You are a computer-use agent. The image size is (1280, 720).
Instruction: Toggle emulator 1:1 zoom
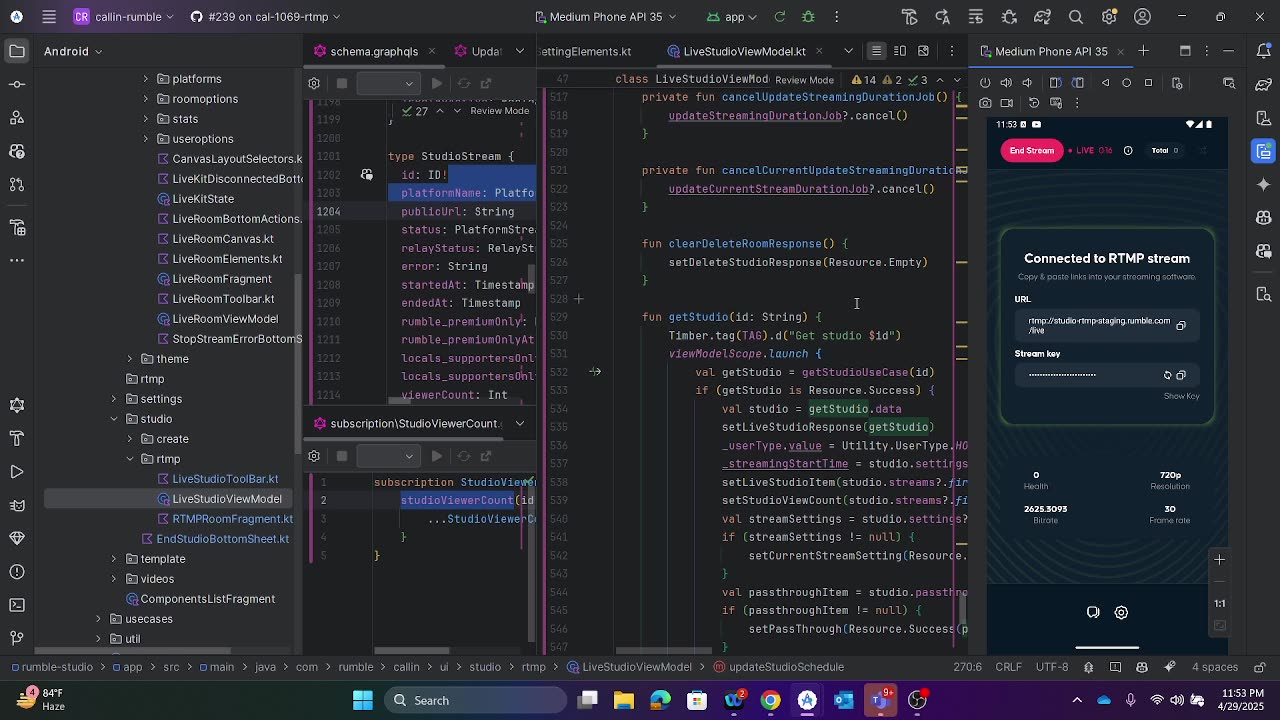click(1219, 603)
